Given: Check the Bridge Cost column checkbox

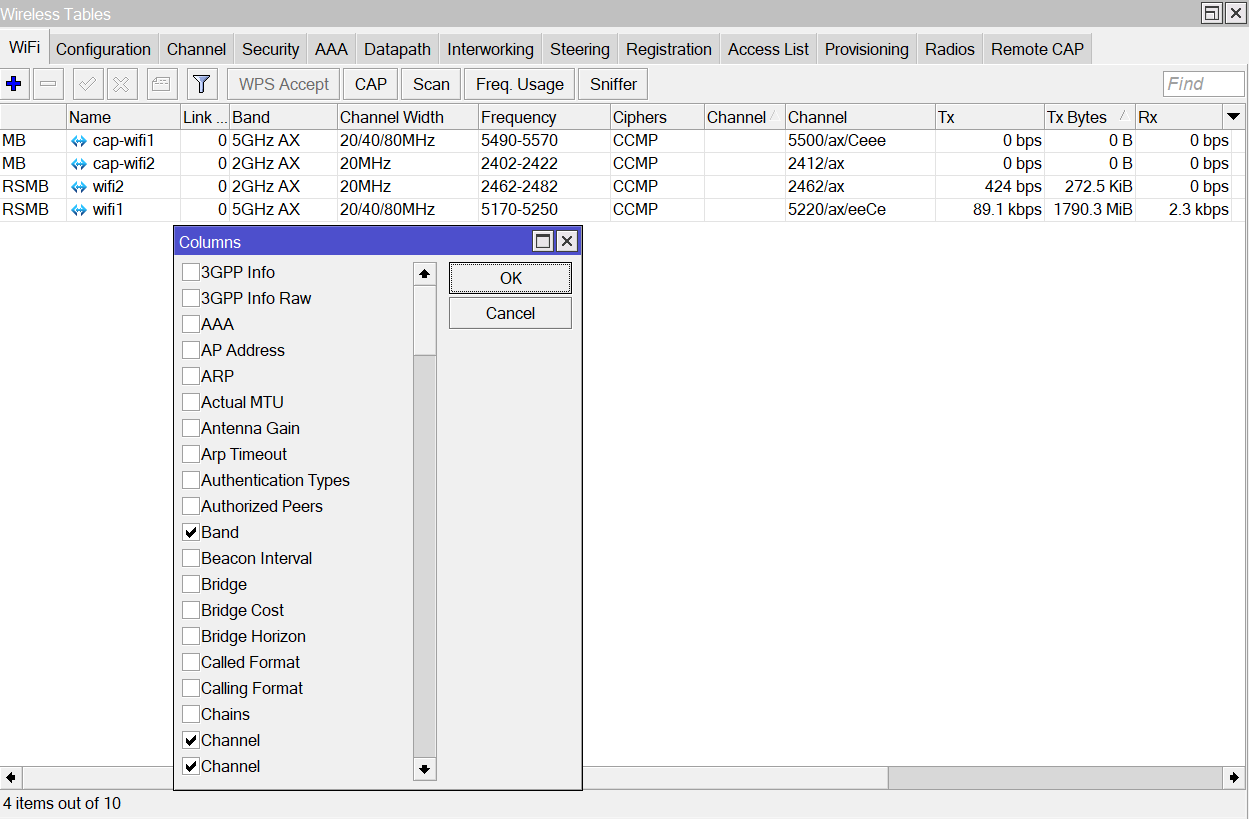Looking at the screenshot, I should 191,610.
